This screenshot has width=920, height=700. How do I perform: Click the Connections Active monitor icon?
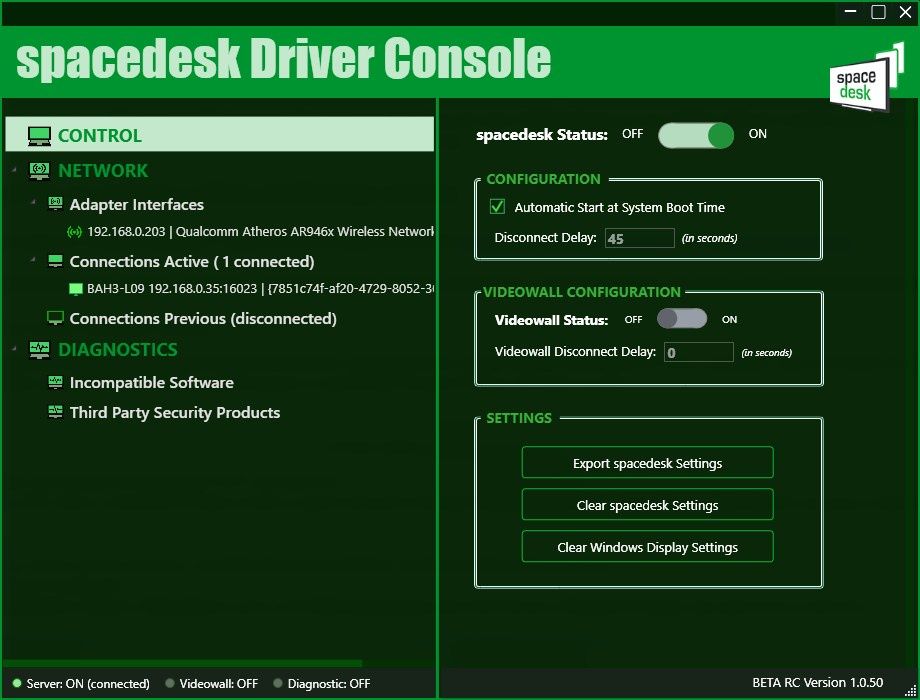55,261
